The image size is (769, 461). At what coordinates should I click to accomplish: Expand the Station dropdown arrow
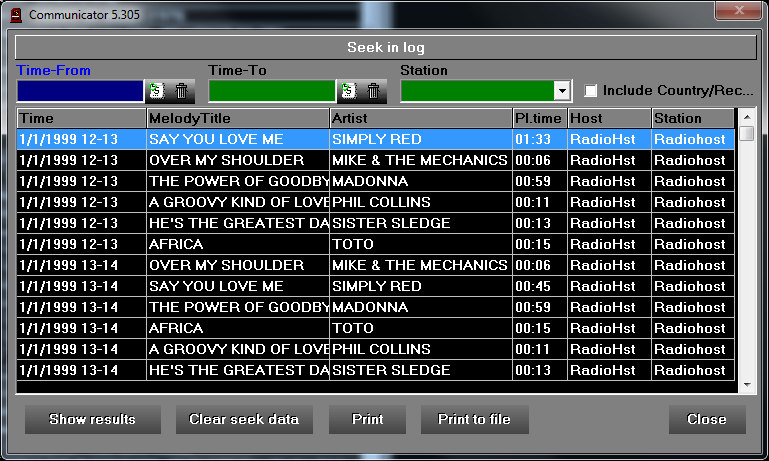point(562,91)
